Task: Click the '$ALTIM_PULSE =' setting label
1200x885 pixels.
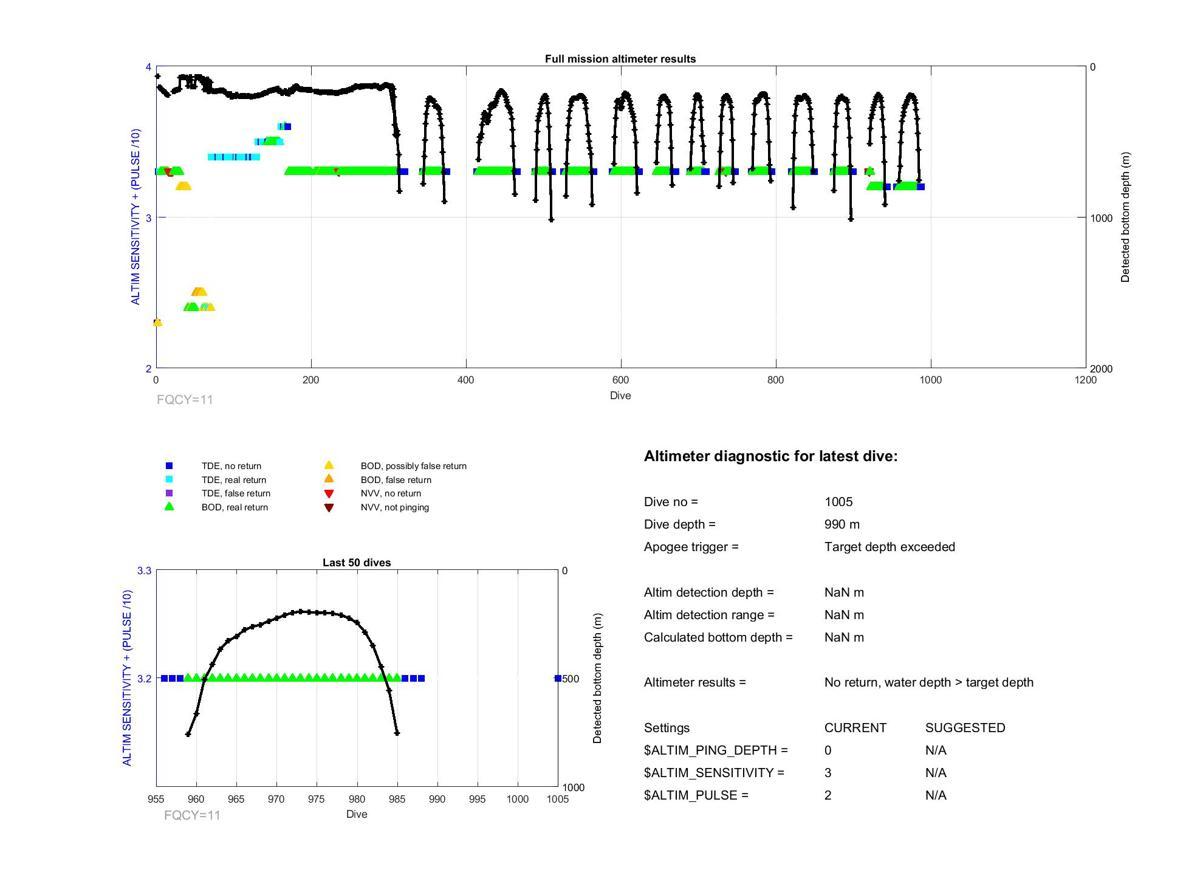Action: pyautogui.click(x=696, y=795)
